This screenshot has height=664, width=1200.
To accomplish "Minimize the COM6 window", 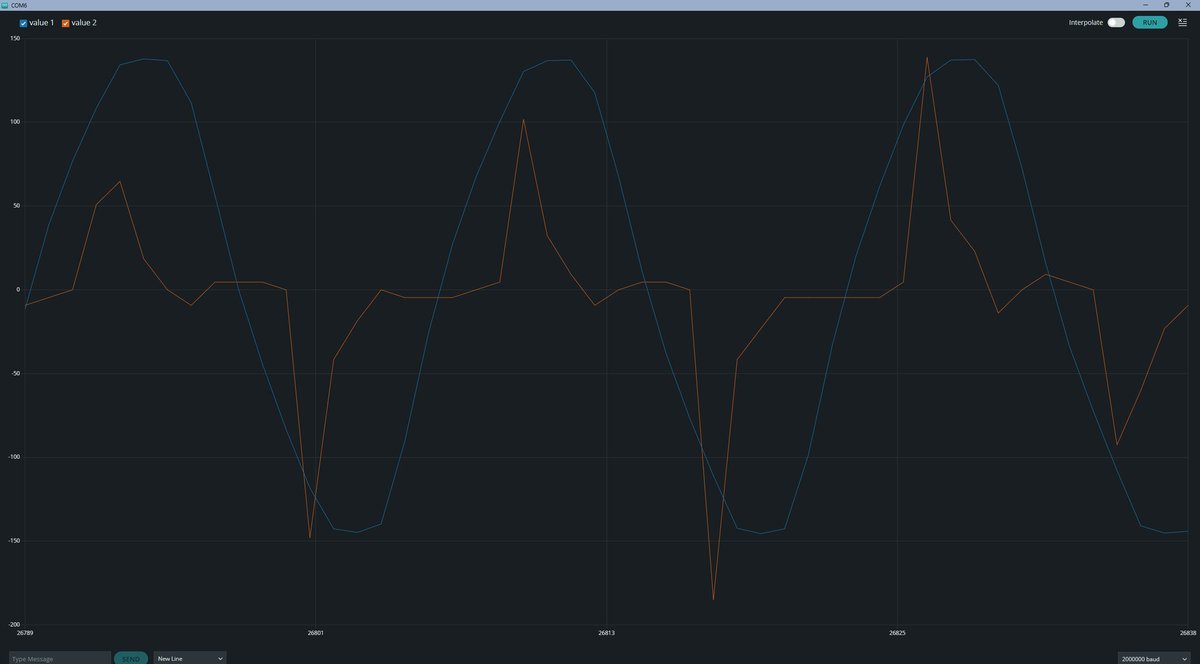I will (1144, 5).
